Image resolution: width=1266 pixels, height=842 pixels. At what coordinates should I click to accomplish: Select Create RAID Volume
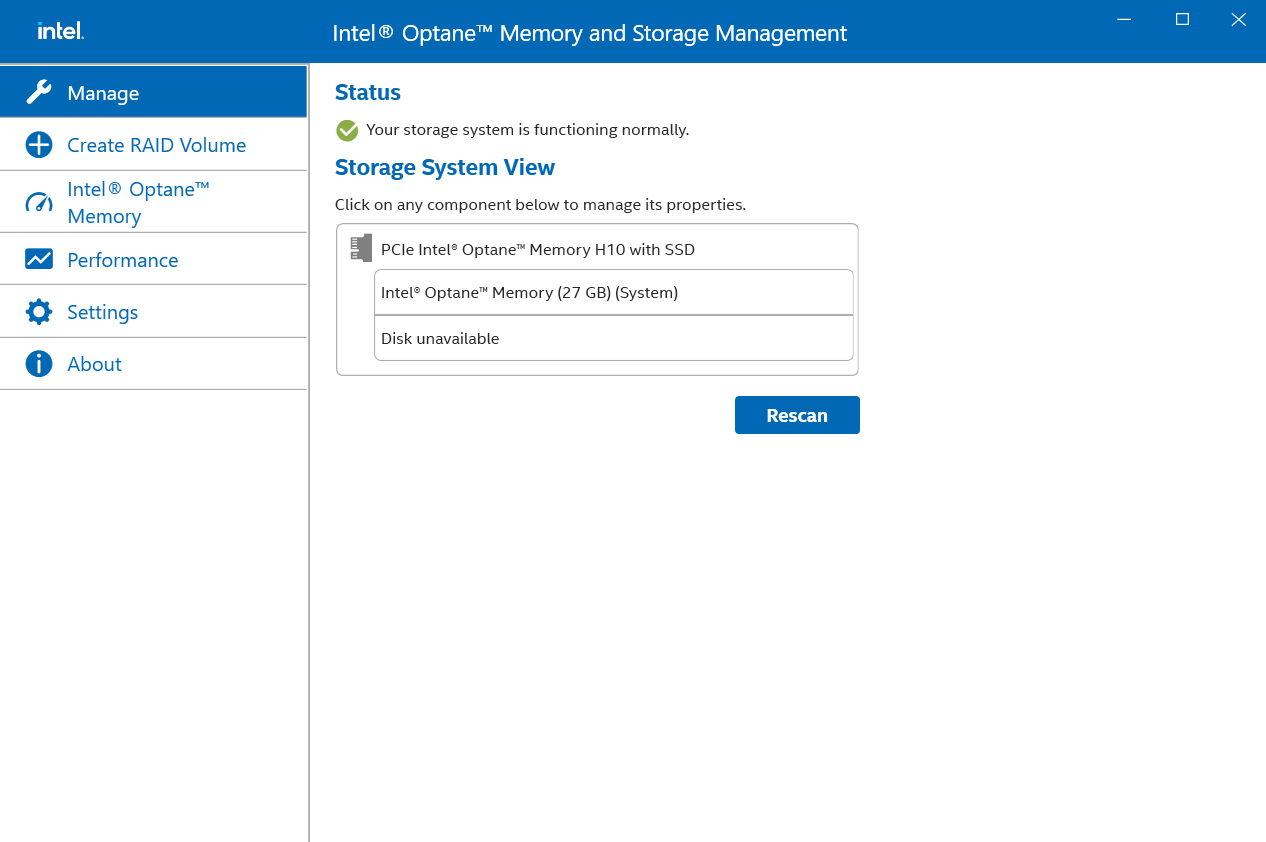click(156, 144)
